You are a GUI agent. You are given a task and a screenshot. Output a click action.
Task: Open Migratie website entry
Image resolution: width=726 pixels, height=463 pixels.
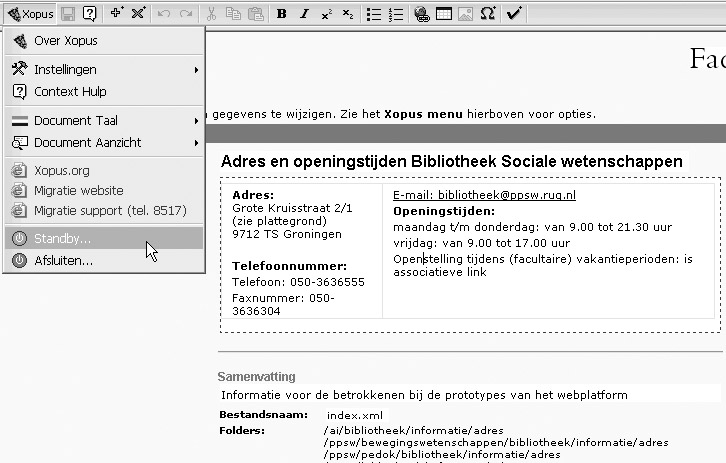(104, 190)
